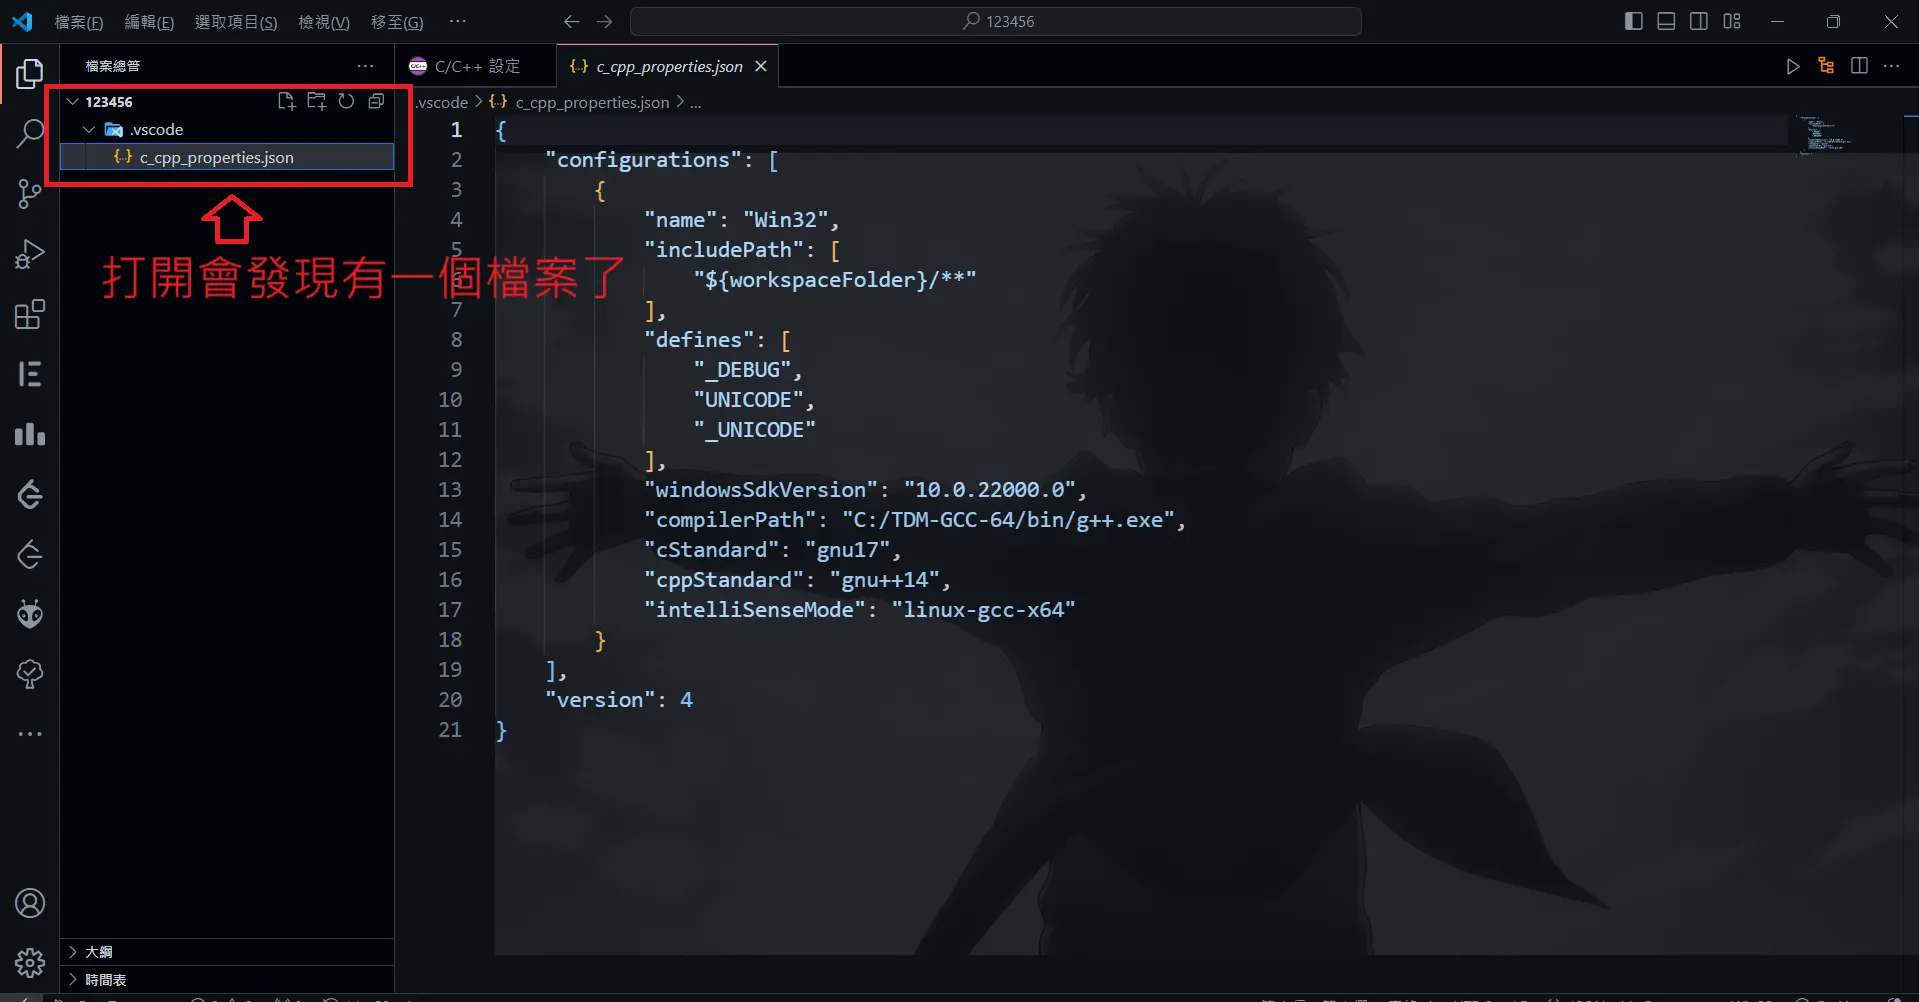The width and height of the screenshot is (1919, 1002).
Task: Select c_cpp_properties.json in the file tree
Action: [216, 158]
